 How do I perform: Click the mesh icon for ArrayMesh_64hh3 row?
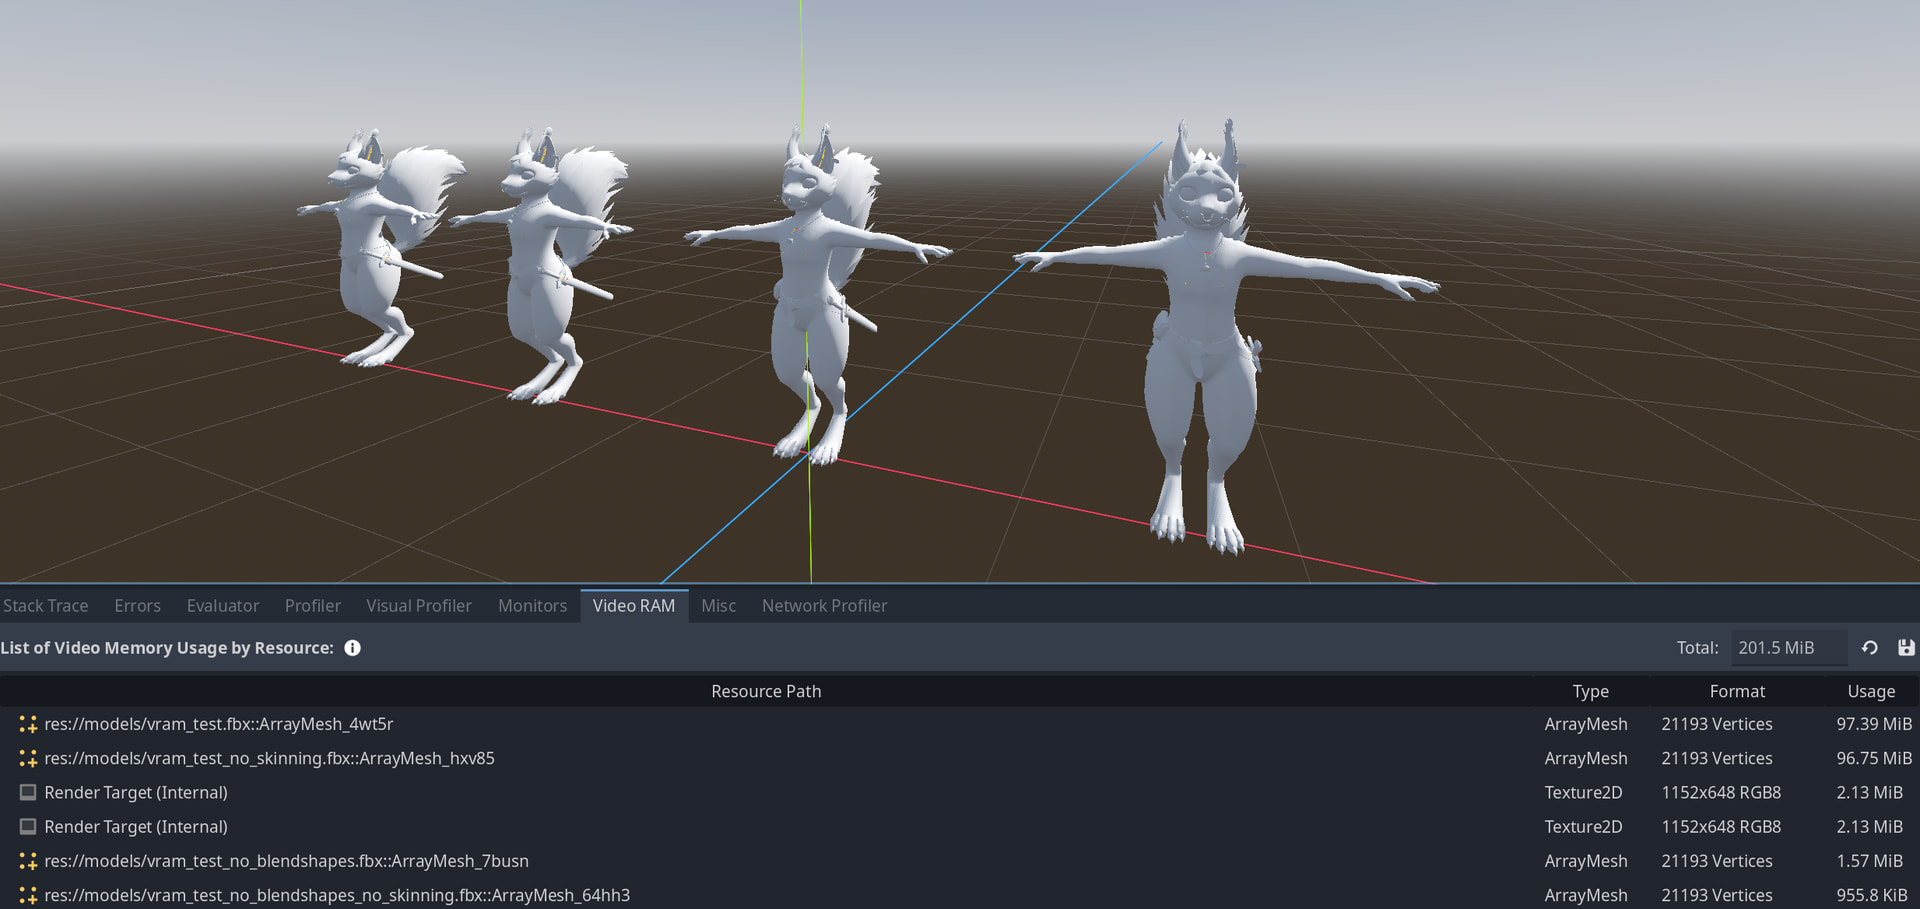pos(28,895)
